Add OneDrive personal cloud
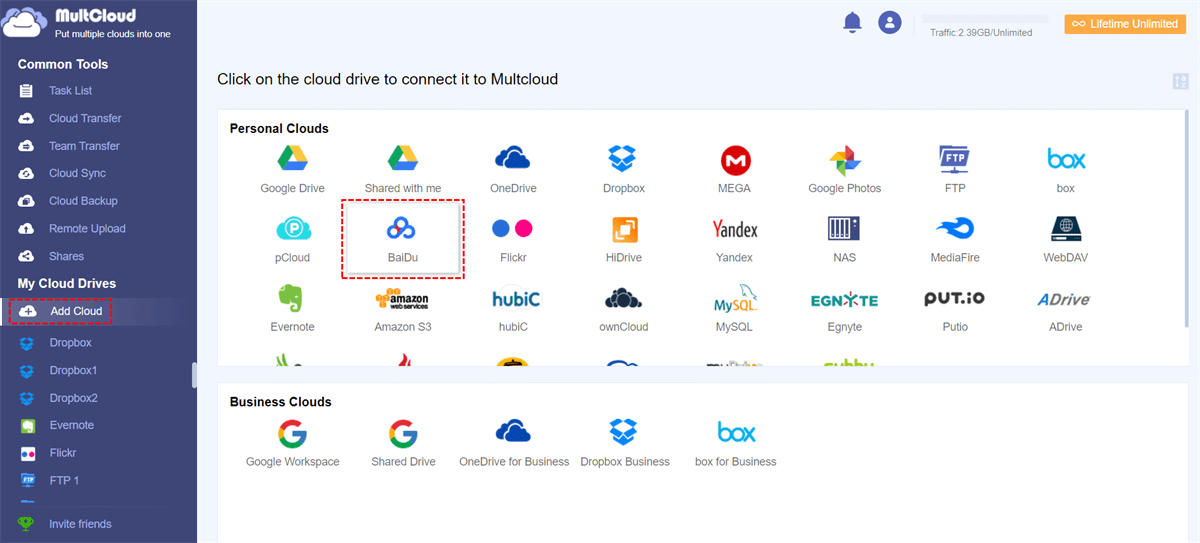This screenshot has width=1200, height=543. pyautogui.click(x=512, y=168)
